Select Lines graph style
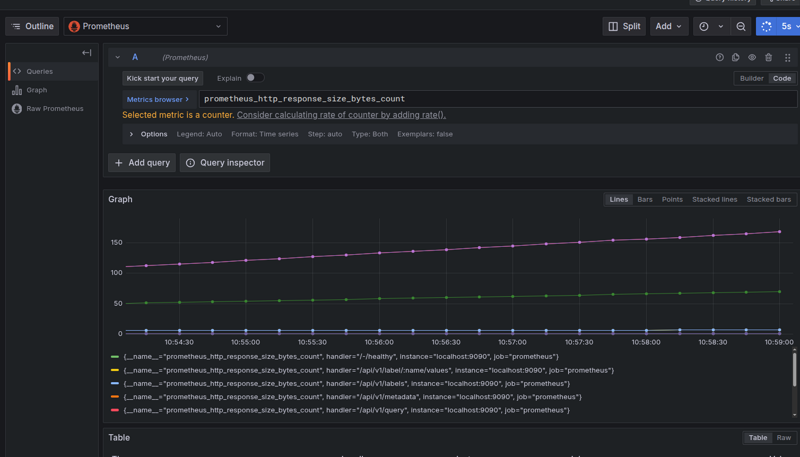 pos(618,199)
